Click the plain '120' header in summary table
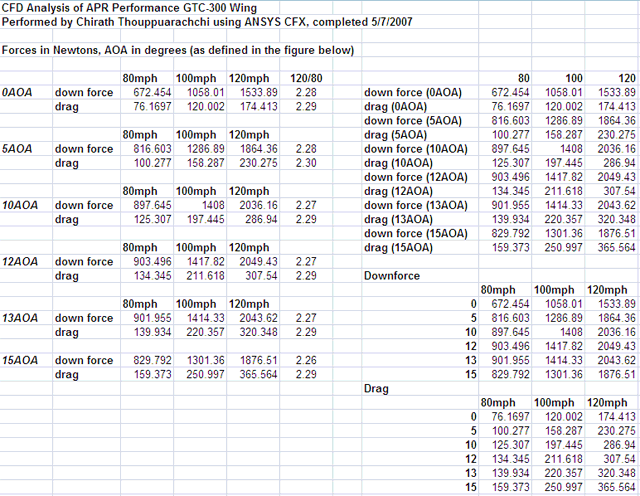The height and width of the screenshot is (496, 640). coord(626,77)
